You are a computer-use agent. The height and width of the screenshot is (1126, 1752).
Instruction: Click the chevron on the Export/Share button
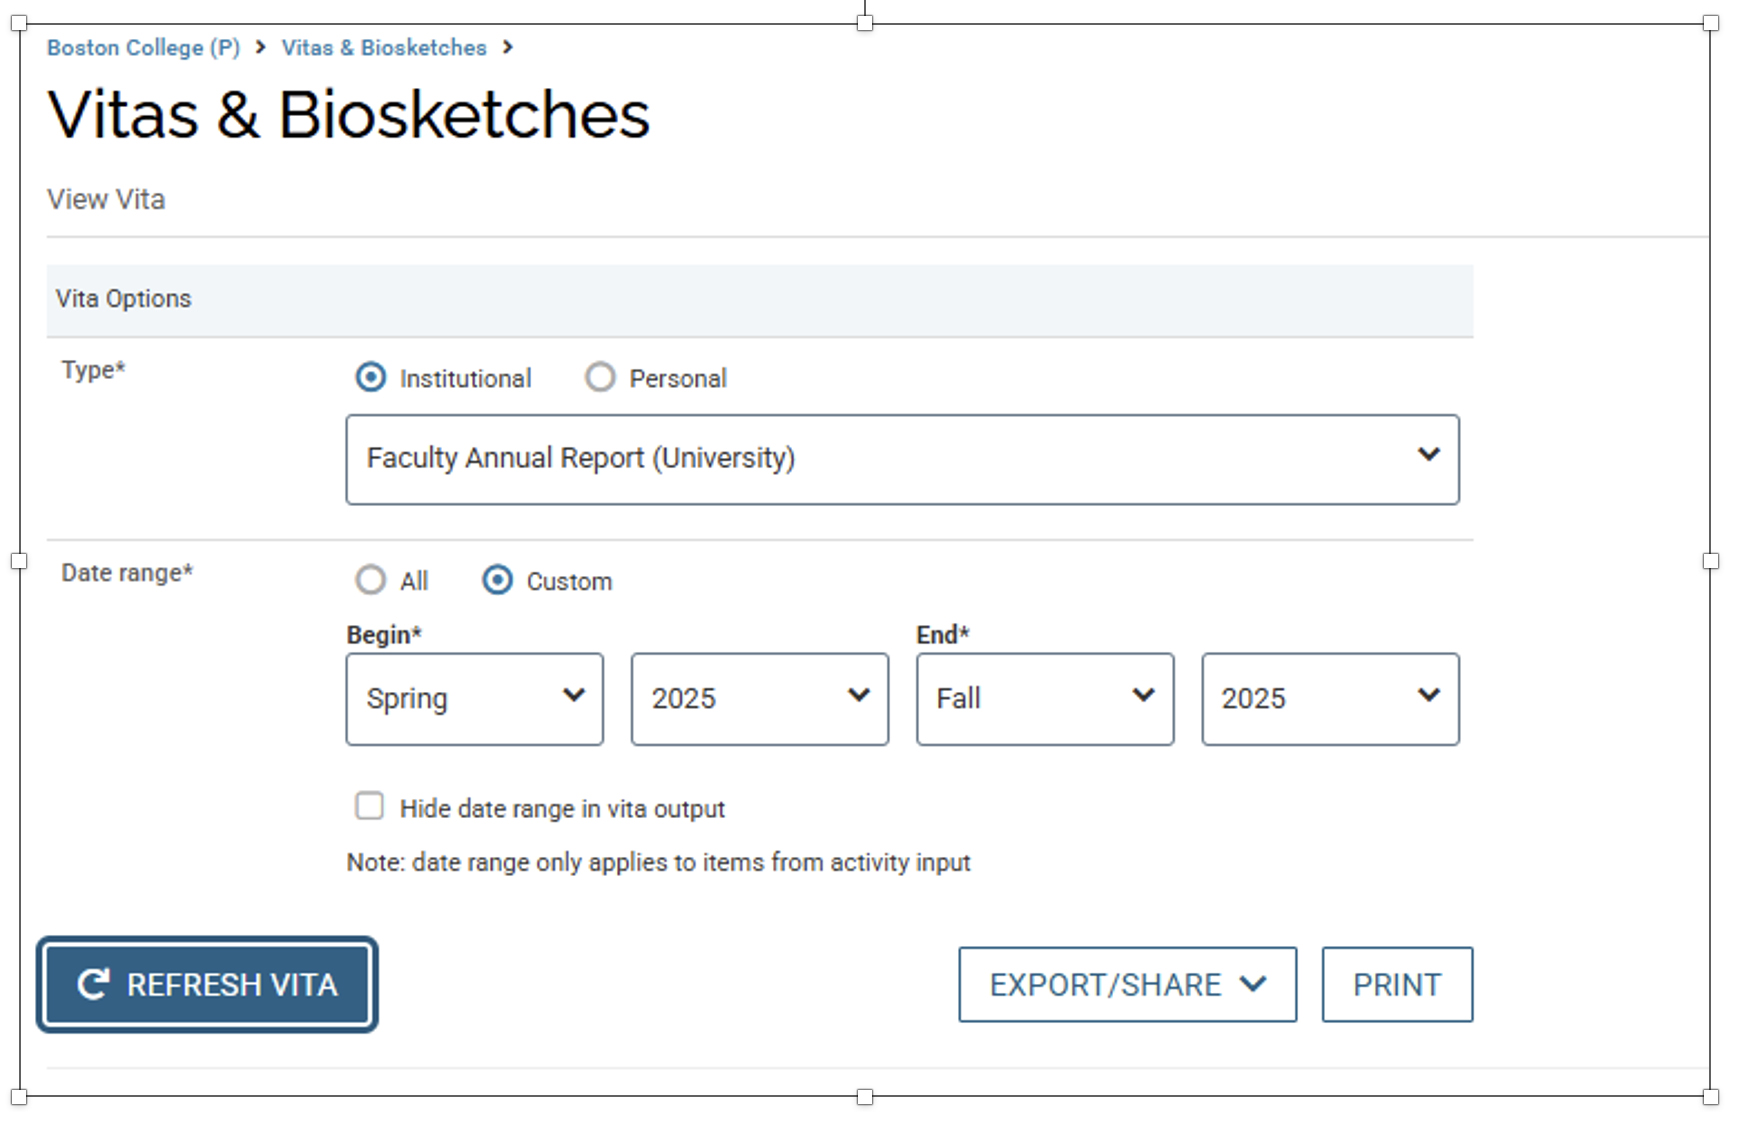pyautogui.click(x=1253, y=984)
